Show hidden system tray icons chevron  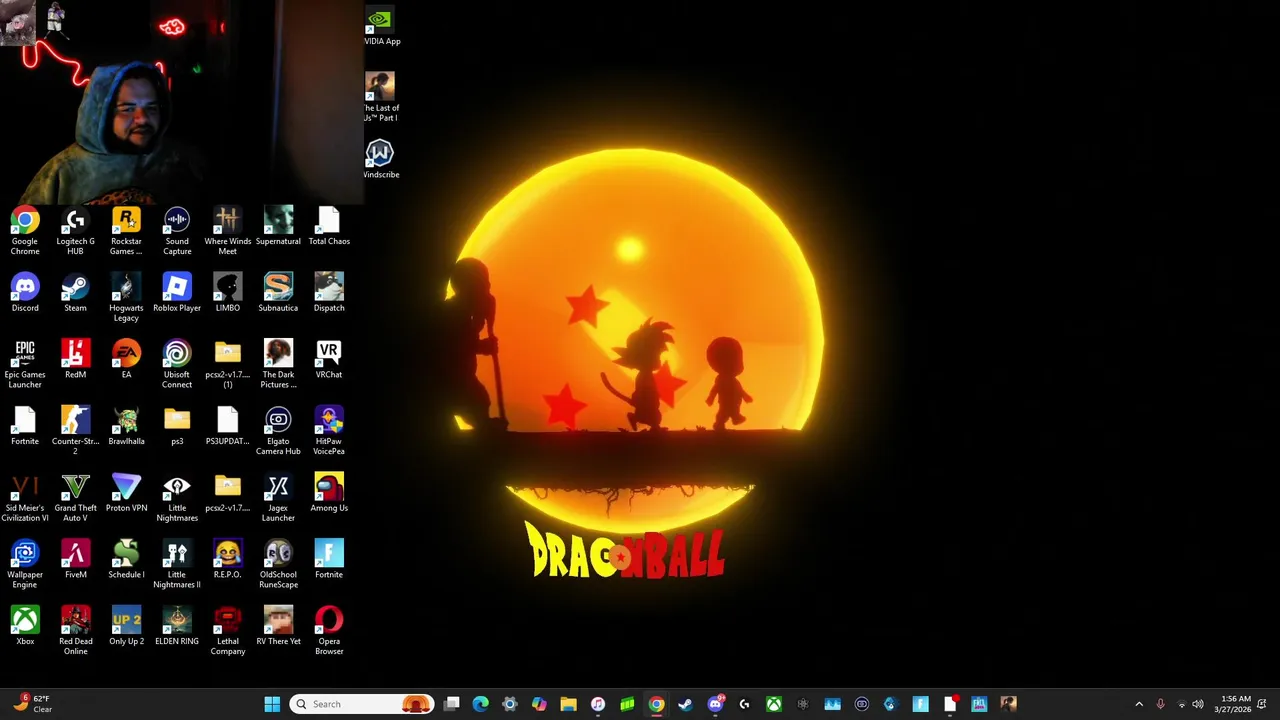coord(1139,704)
